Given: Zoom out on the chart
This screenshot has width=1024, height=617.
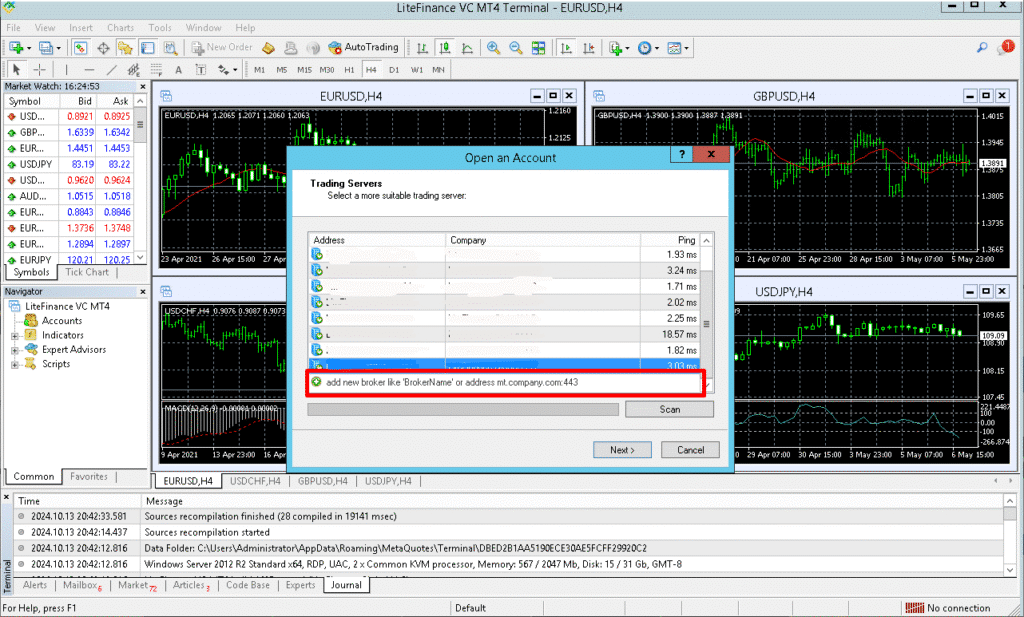Looking at the screenshot, I should coord(516,48).
